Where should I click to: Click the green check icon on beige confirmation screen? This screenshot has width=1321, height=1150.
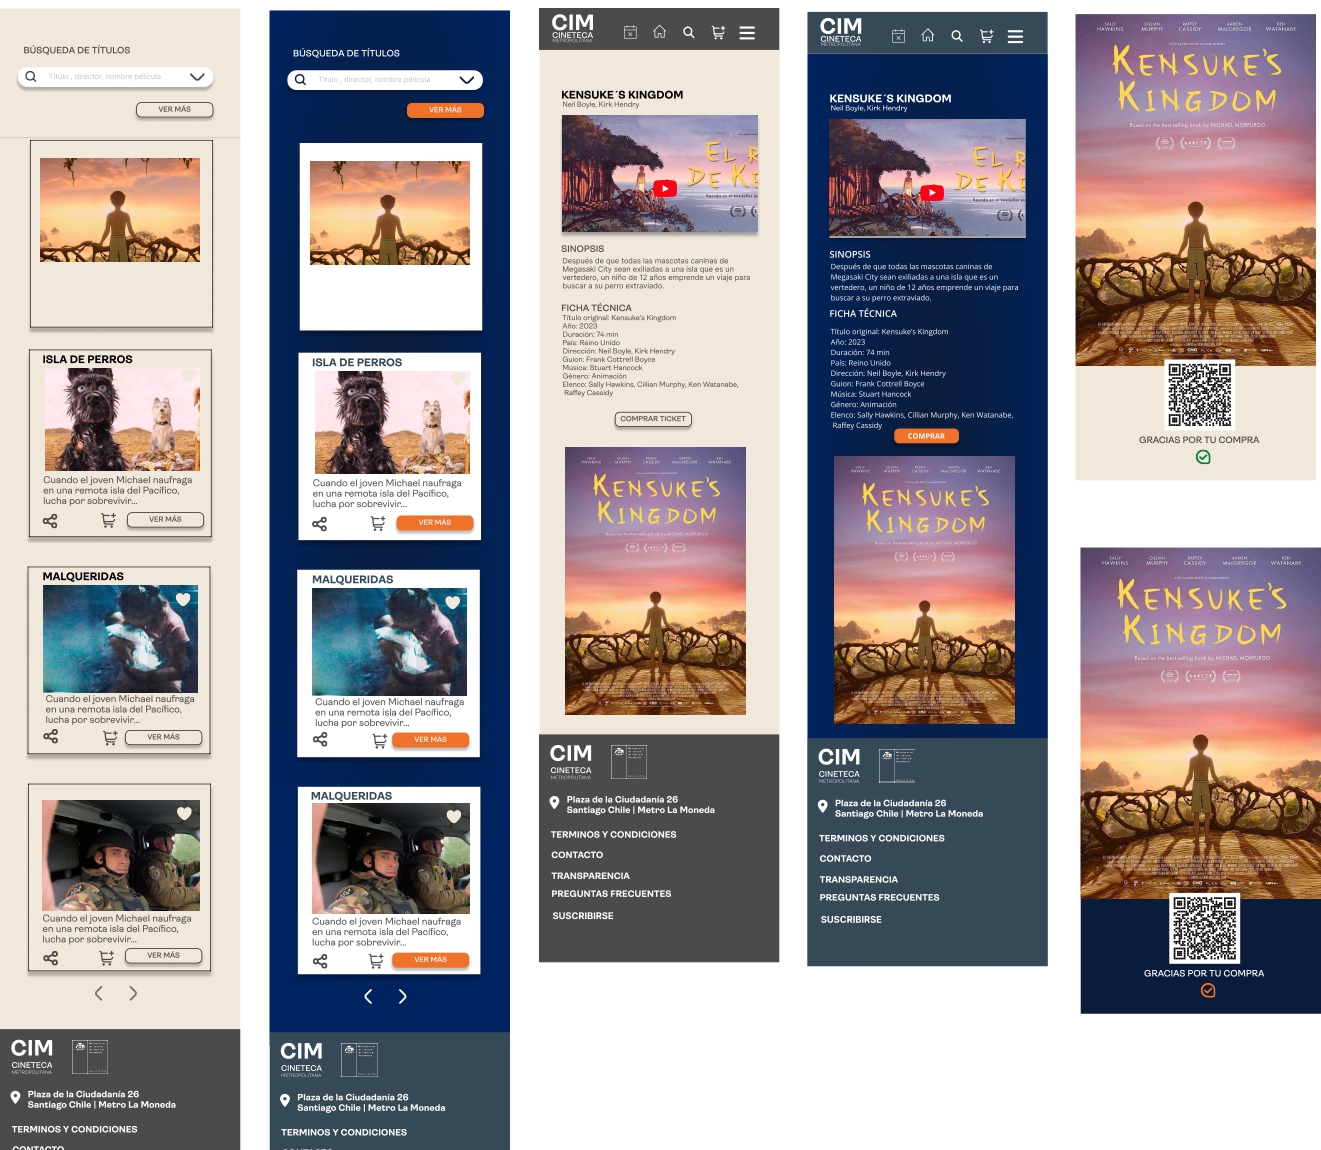click(x=1203, y=457)
